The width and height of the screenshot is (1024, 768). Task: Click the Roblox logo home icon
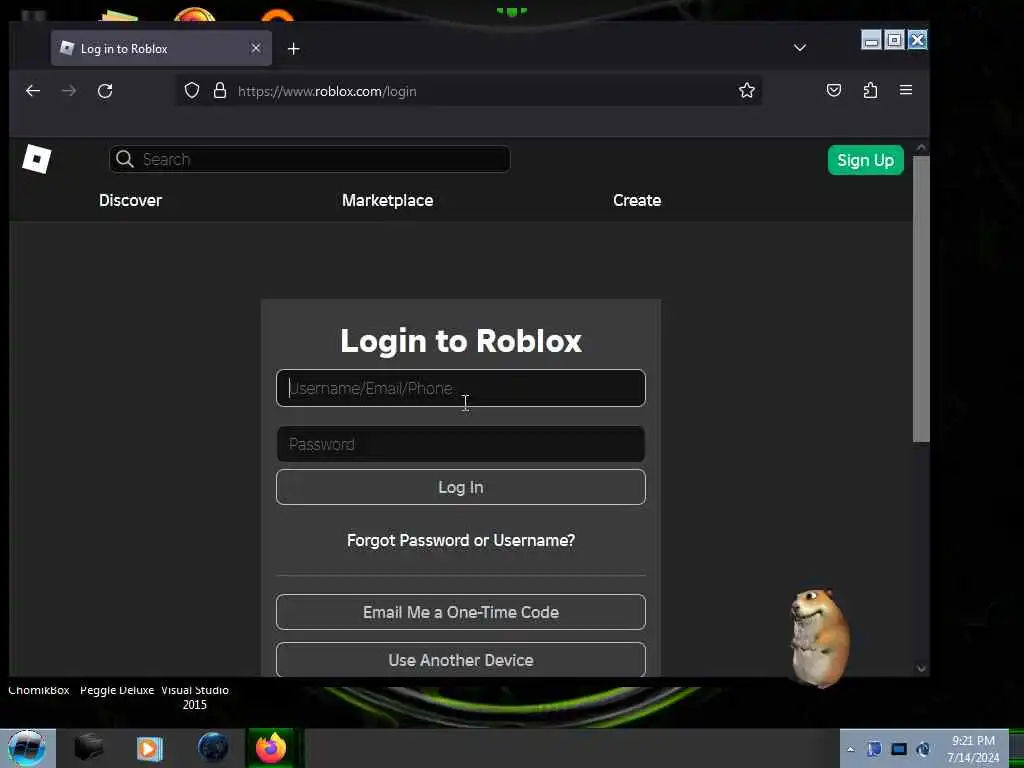coord(37,159)
